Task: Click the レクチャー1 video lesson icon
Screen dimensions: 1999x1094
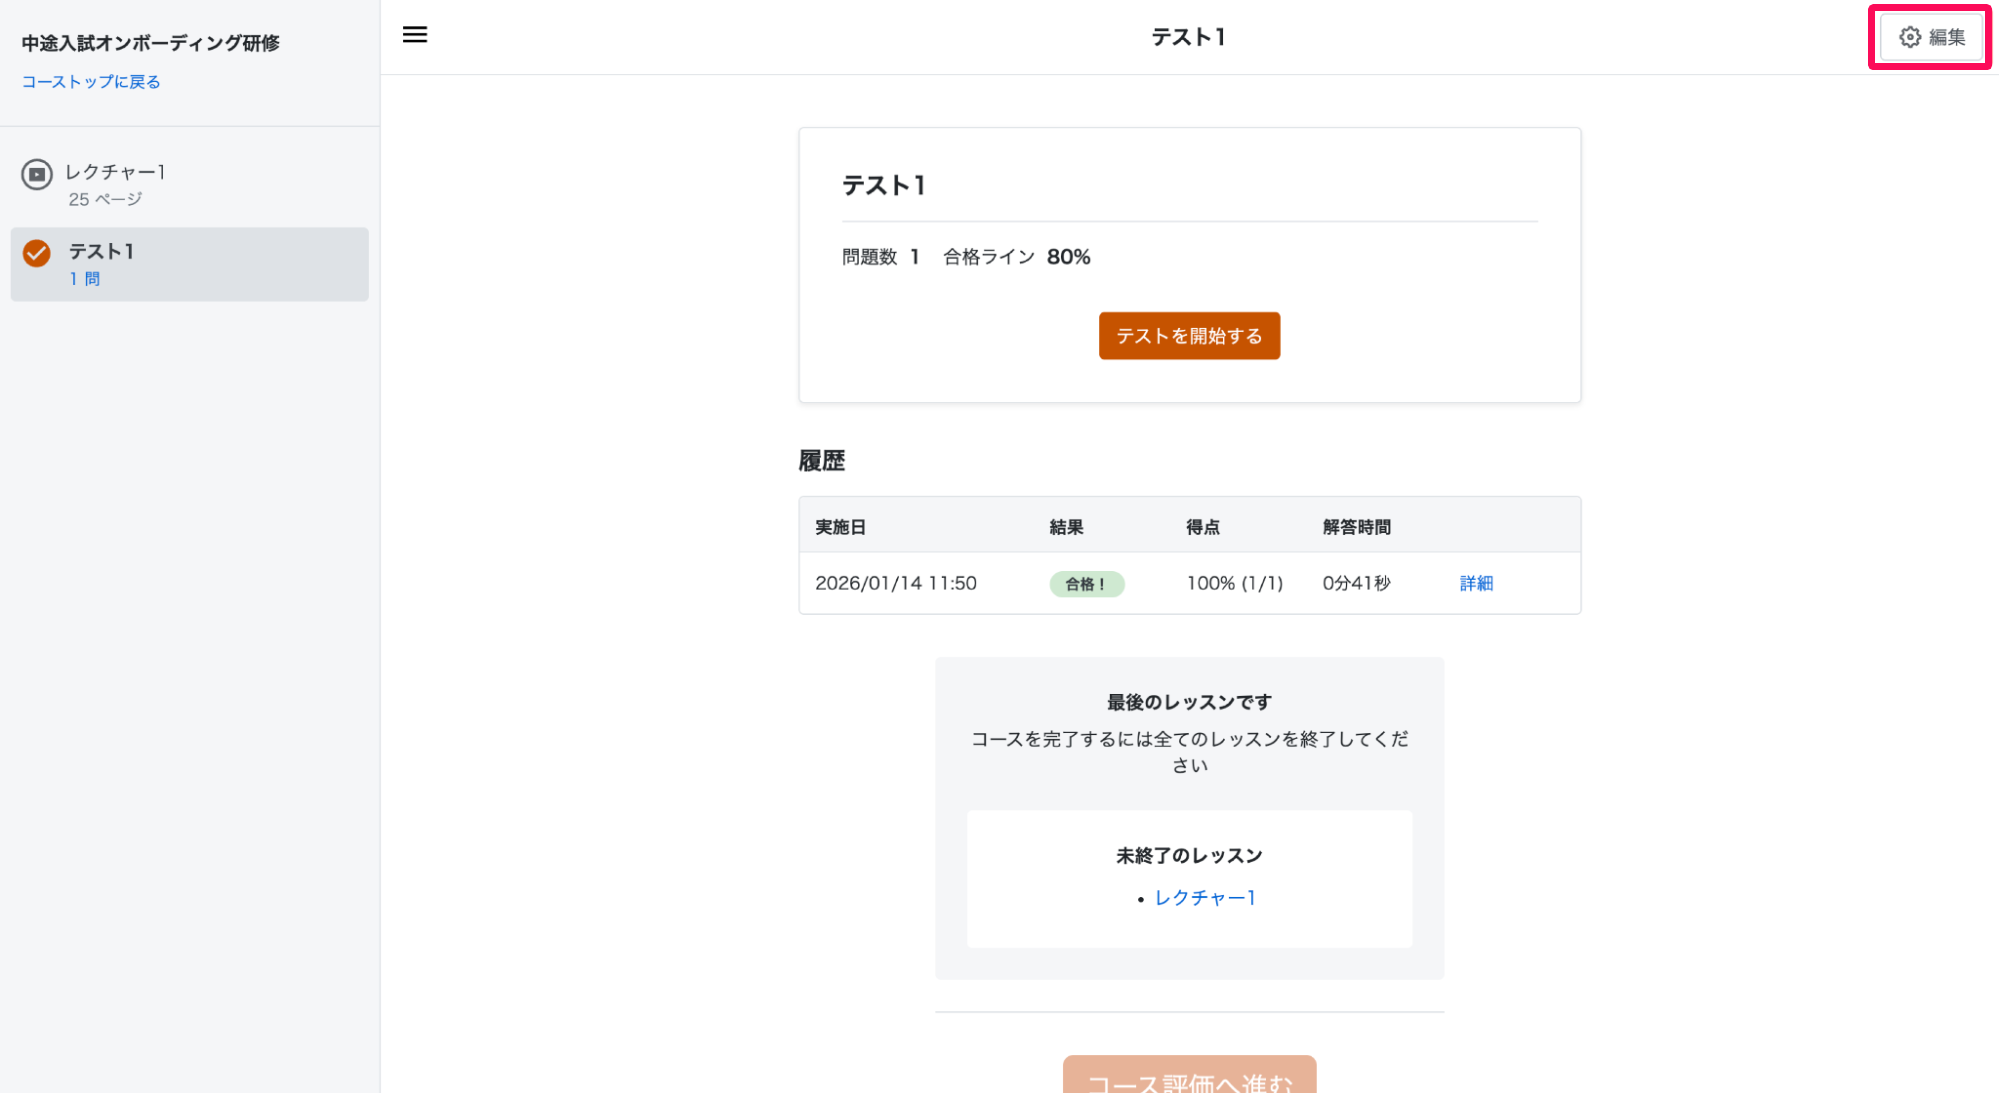Action: click(37, 174)
